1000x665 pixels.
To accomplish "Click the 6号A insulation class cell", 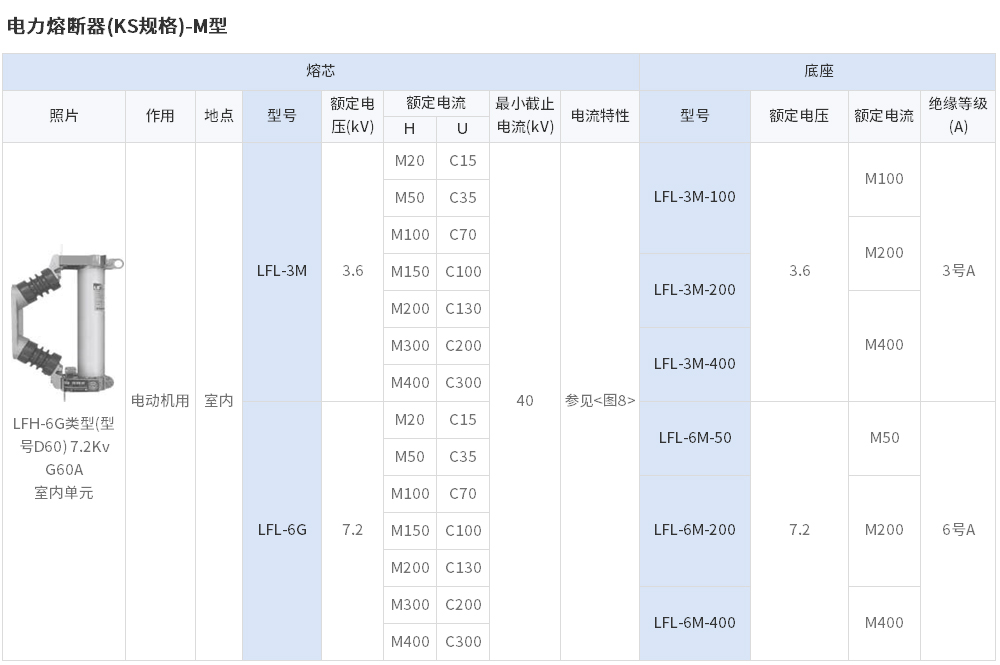I will [958, 530].
